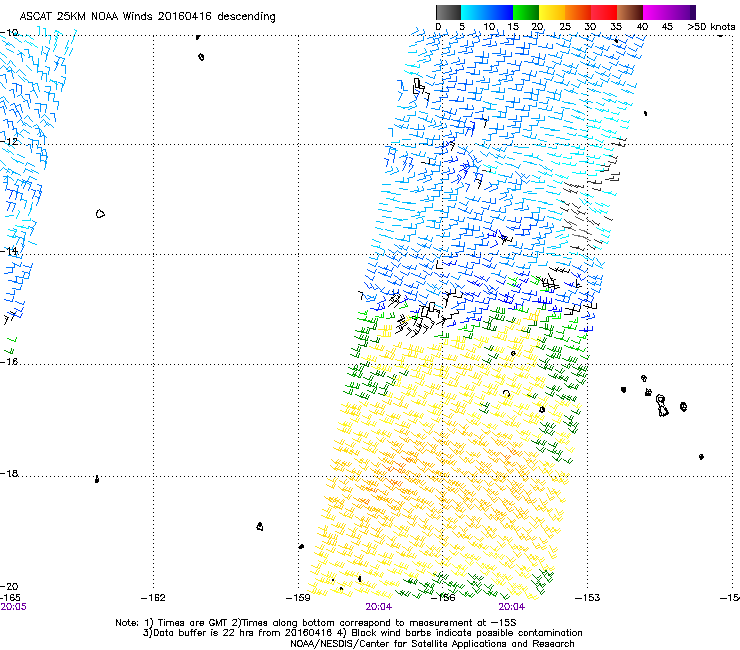Click the "45" legend scale label
The height and width of the screenshot is (650, 740).
667,27
